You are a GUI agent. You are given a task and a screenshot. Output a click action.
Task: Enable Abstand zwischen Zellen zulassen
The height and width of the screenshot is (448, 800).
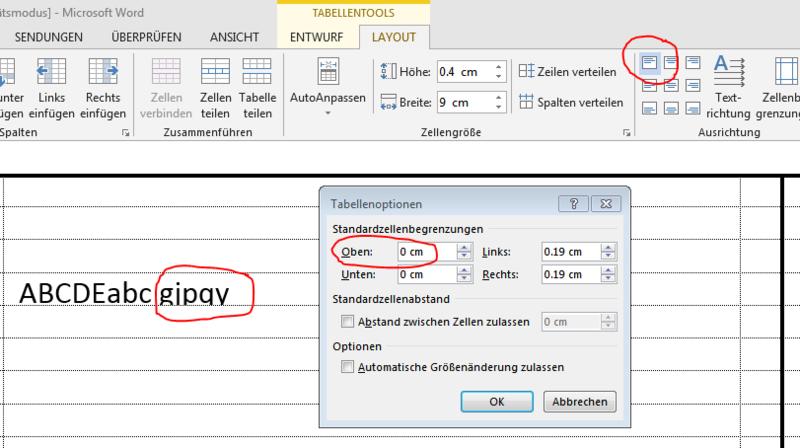(347, 321)
